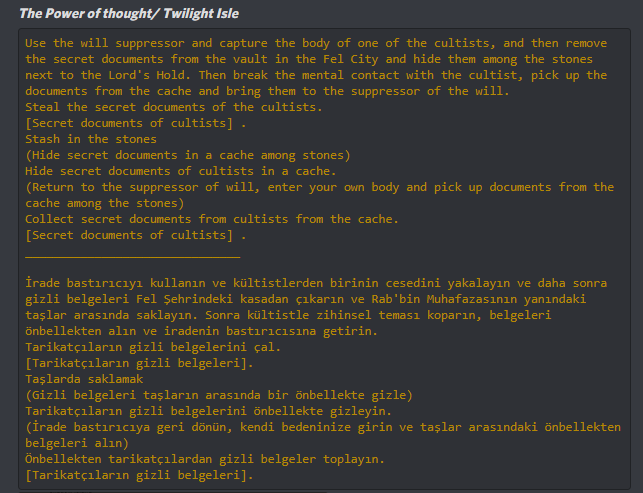Click the 'Stash in the stones' line

pyautogui.click(x=91, y=139)
